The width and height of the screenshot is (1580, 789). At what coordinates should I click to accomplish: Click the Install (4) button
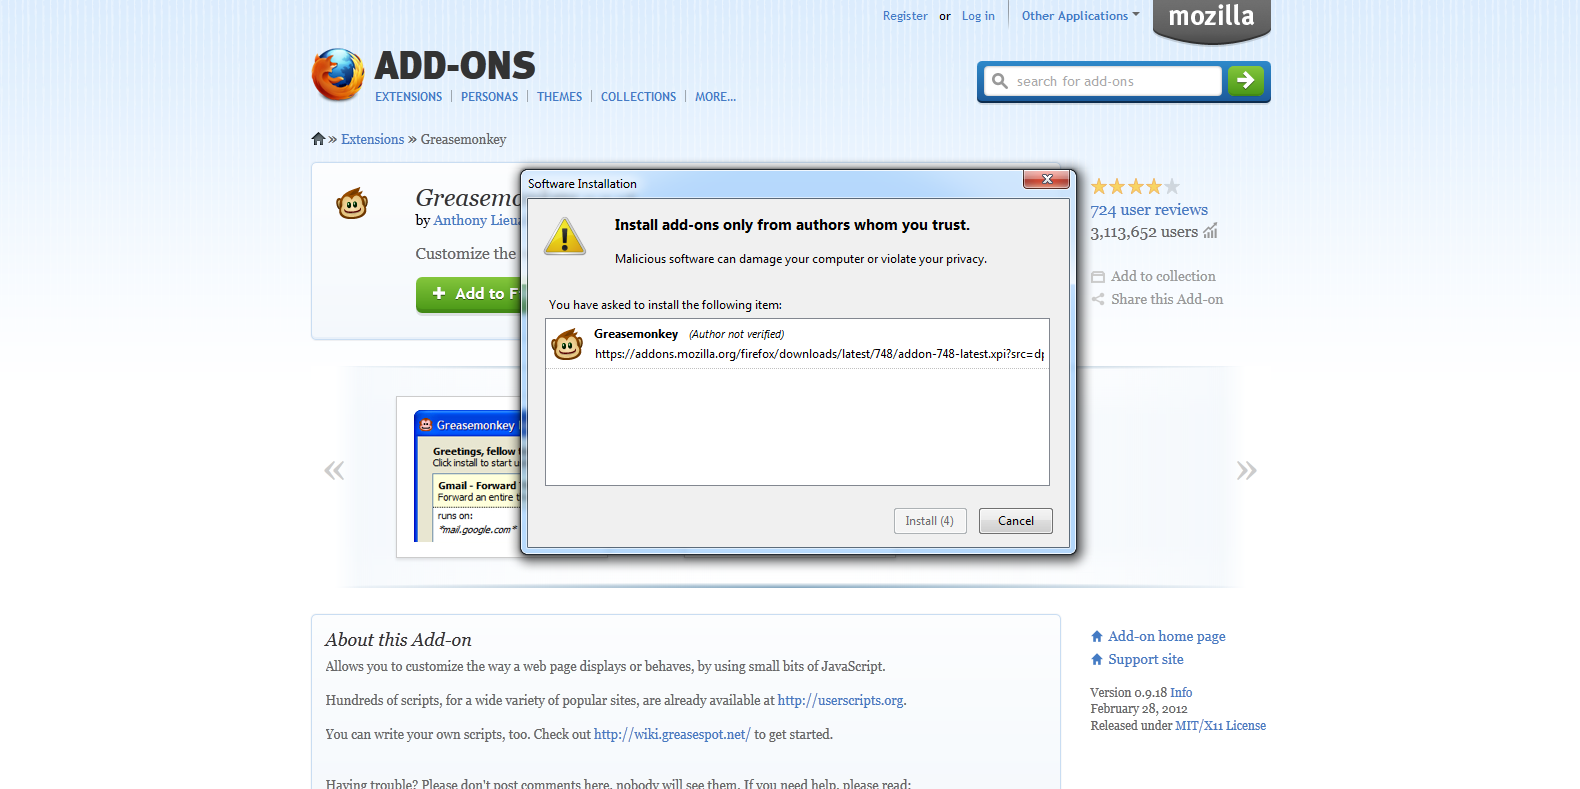[930, 521]
